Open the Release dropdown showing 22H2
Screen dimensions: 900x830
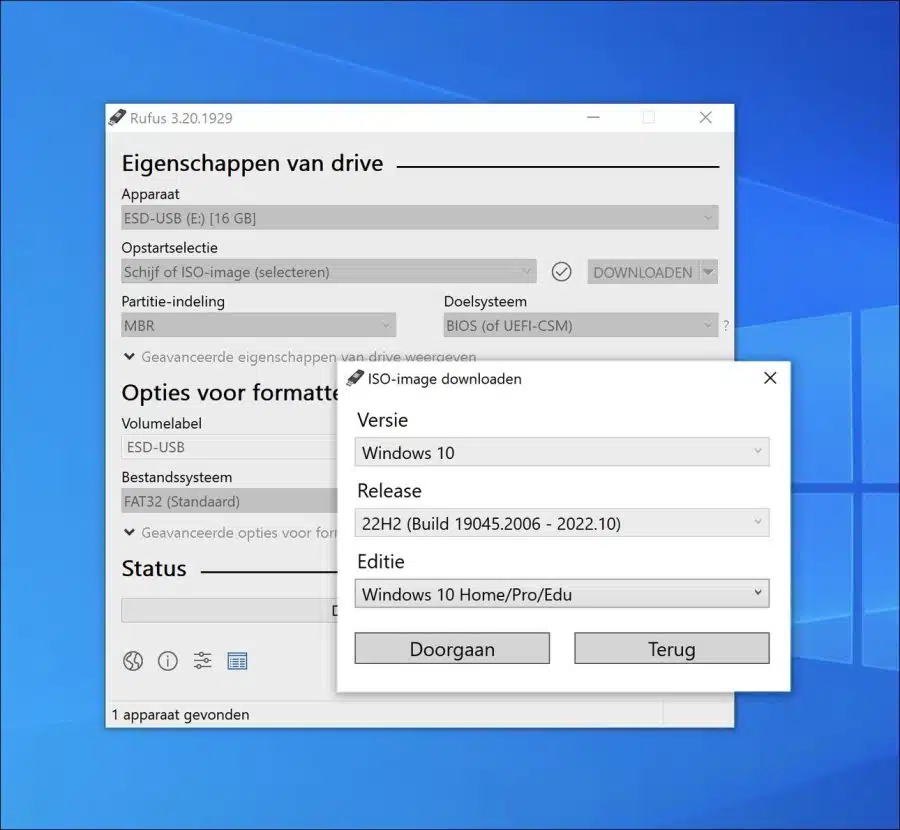[x=562, y=523]
